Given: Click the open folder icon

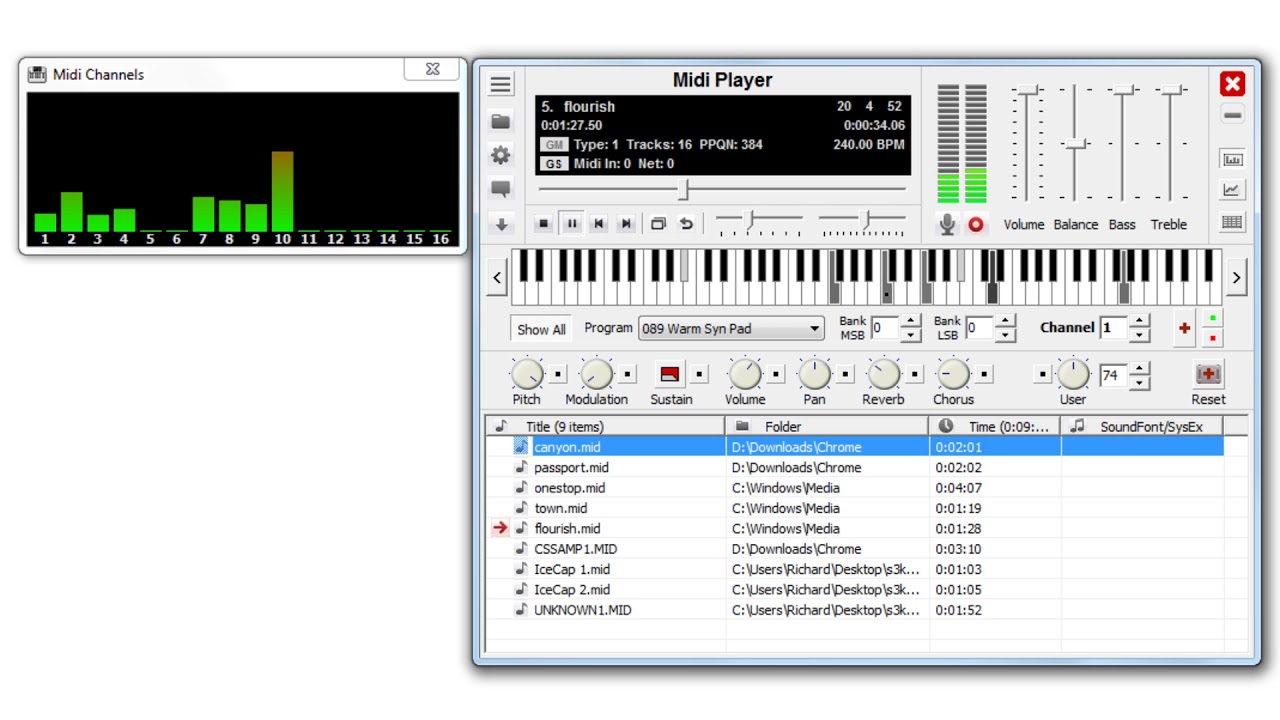Looking at the screenshot, I should [501, 121].
